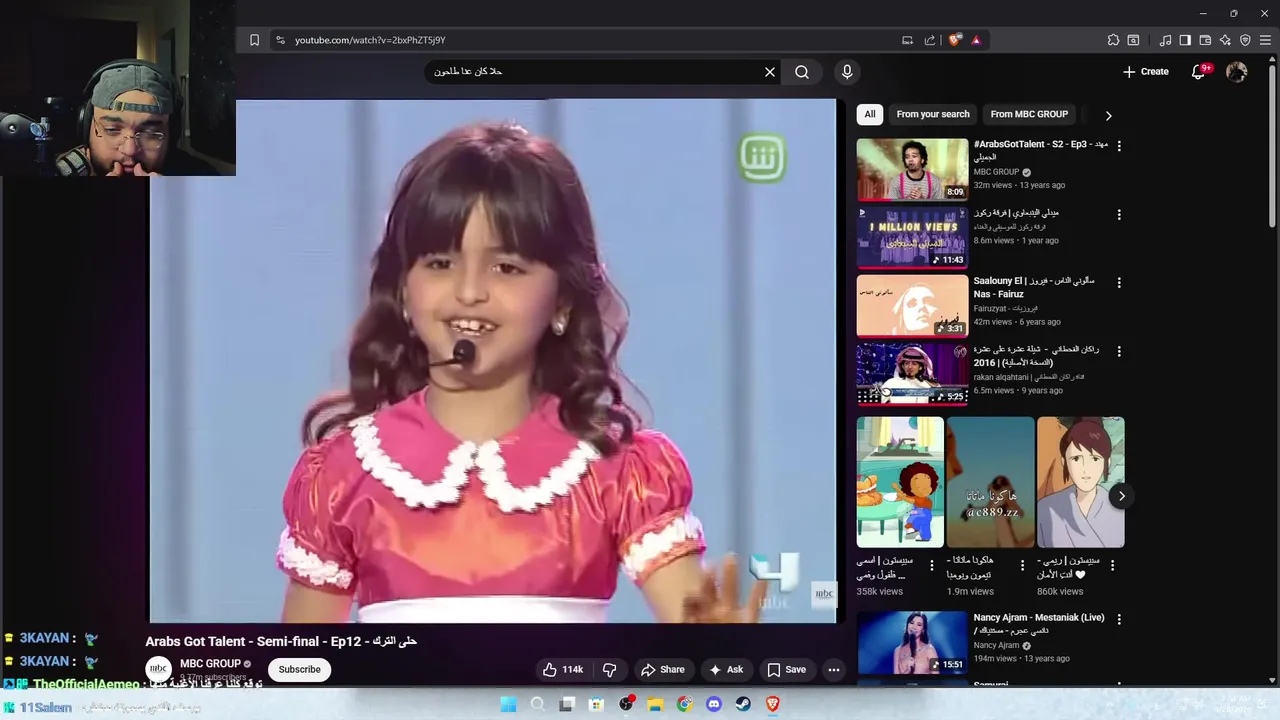The height and width of the screenshot is (720, 1280).
Task: Open Nancy Ajram Mestaniak Live video
Action: pos(912,643)
